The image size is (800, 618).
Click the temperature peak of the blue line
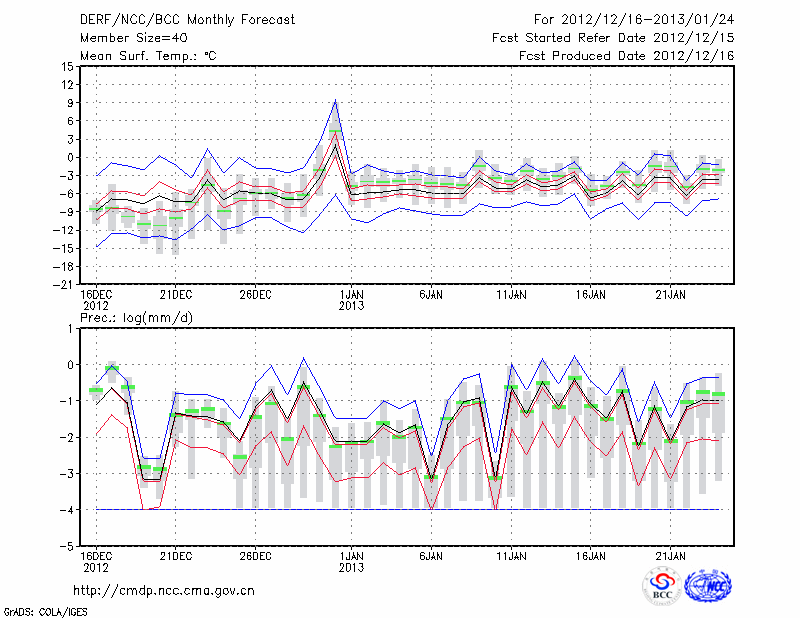point(336,100)
